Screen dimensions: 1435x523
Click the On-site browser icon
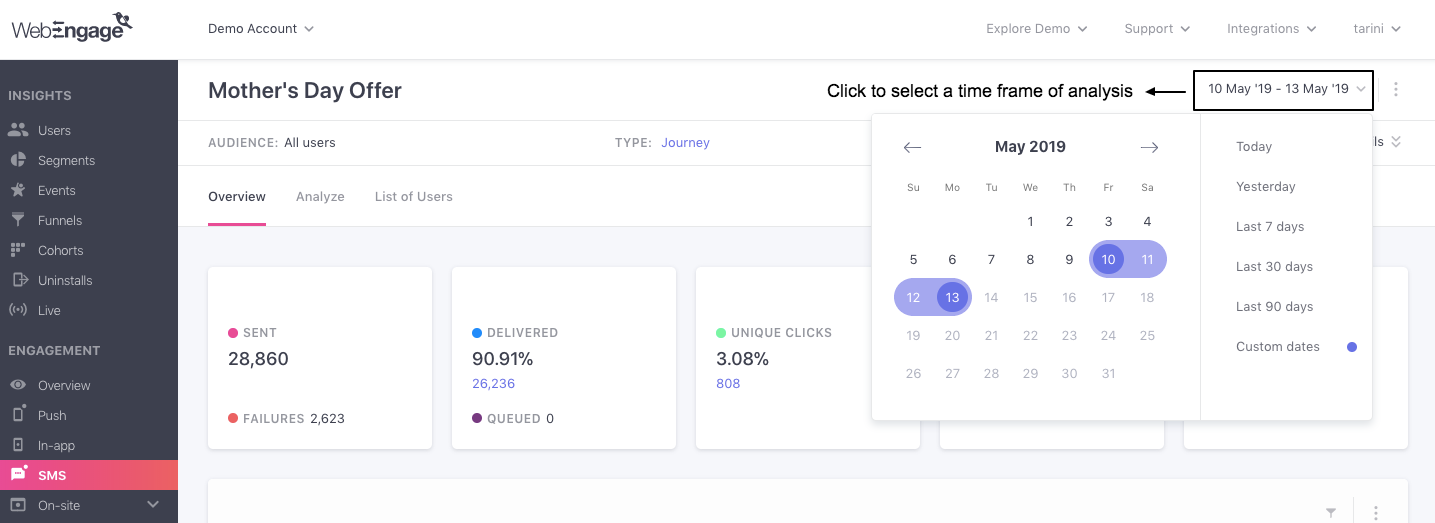(18, 505)
